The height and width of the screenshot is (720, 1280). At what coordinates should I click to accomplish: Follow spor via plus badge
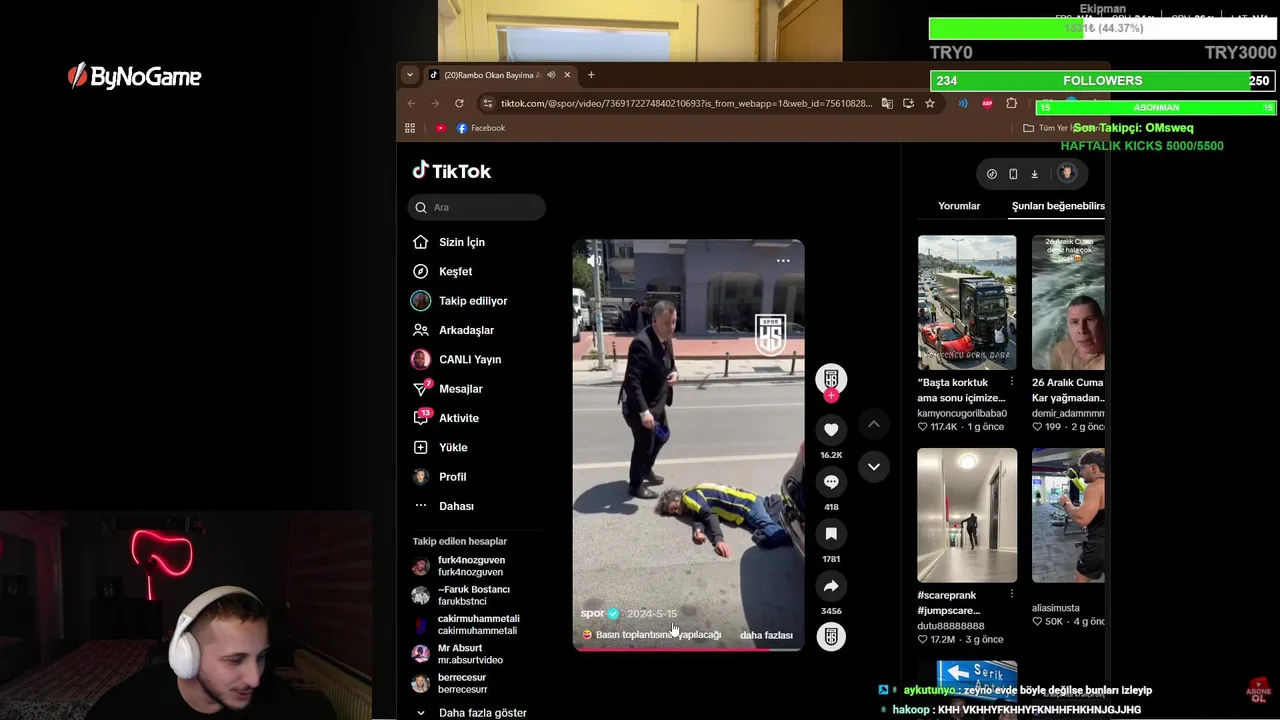(x=831, y=396)
